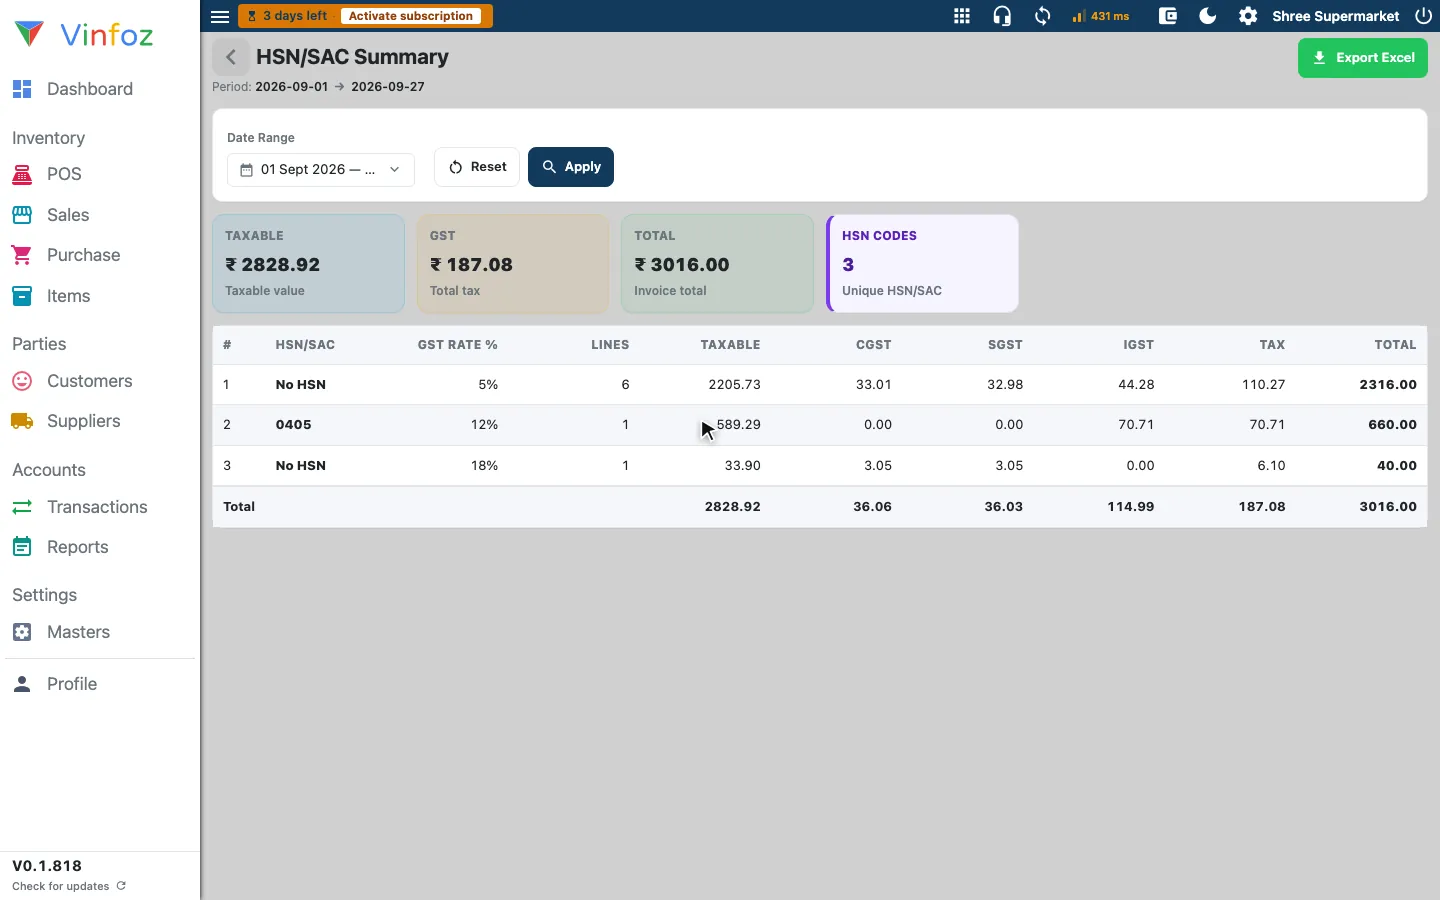The height and width of the screenshot is (900, 1440).
Task: Click the 2316.00 total cell
Action: [x=1388, y=385]
